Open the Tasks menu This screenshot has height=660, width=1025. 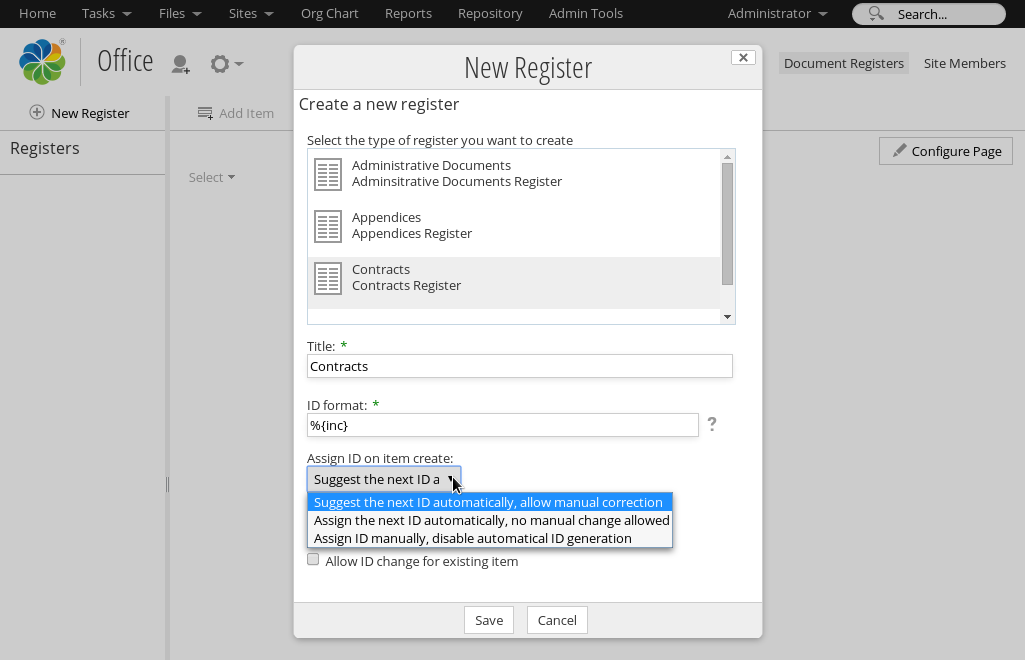(x=106, y=14)
